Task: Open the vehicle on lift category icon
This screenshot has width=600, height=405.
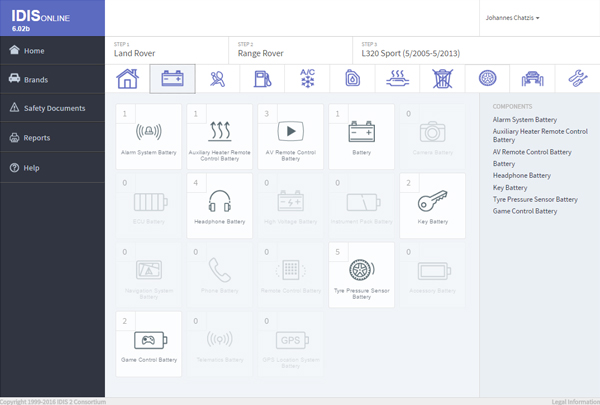Action: pos(532,78)
